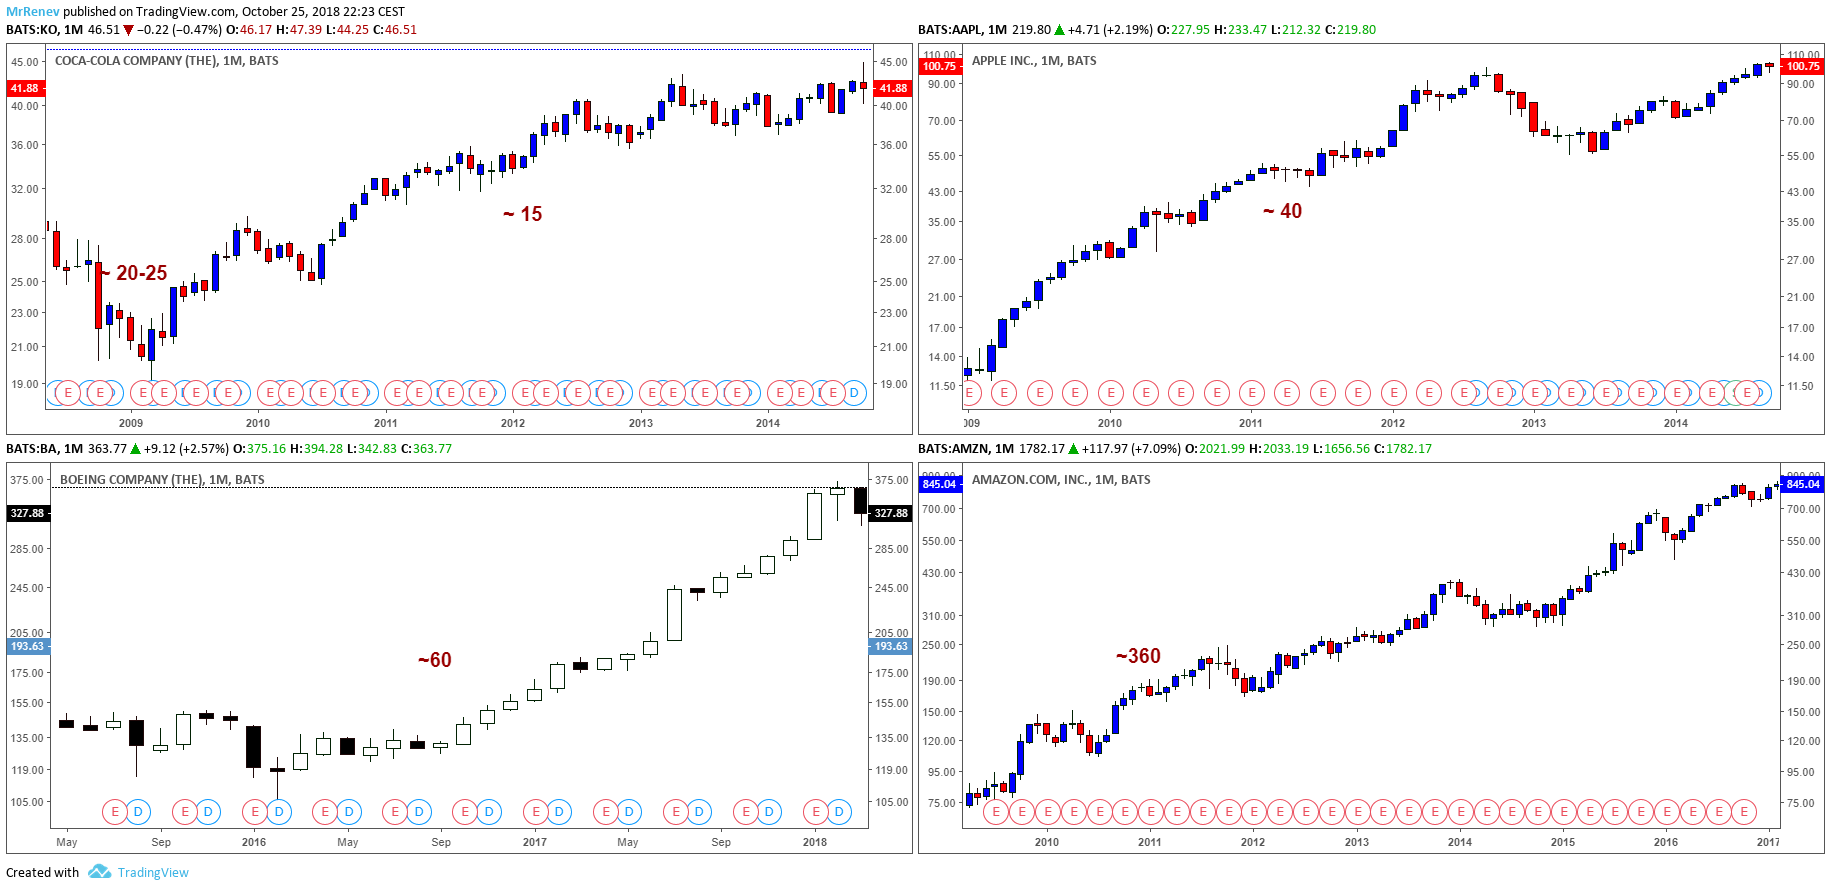Select the first E earnings marker in Boeing chart

click(x=115, y=811)
